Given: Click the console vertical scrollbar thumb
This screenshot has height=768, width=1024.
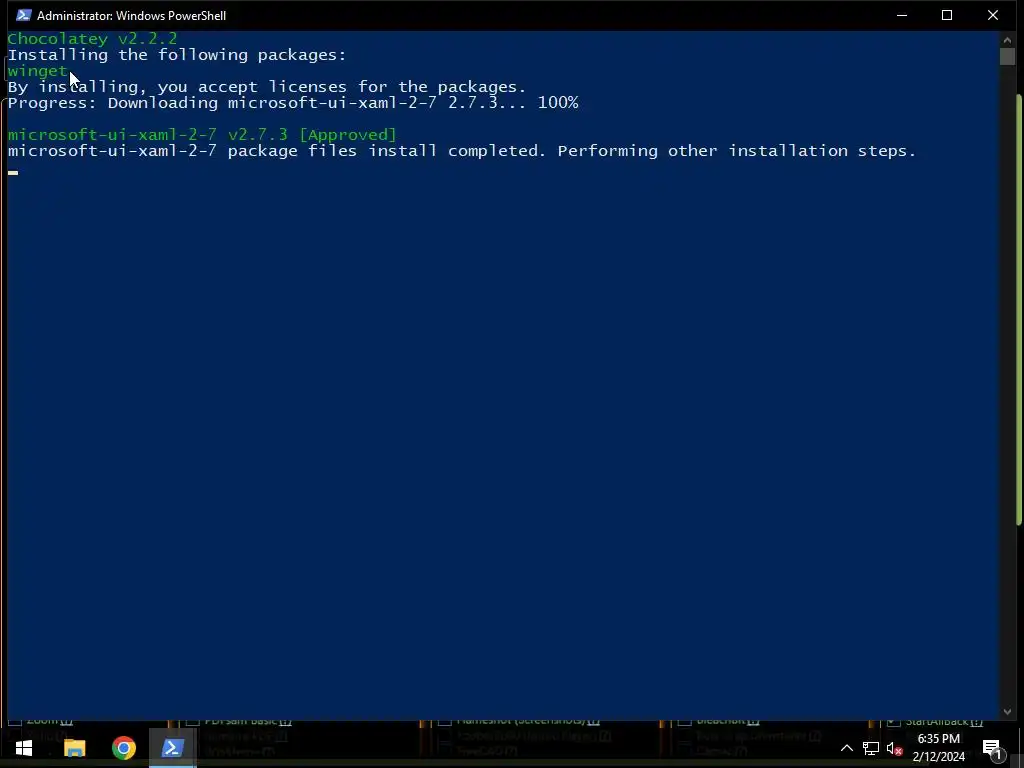Looking at the screenshot, I should (x=1007, y=56).
